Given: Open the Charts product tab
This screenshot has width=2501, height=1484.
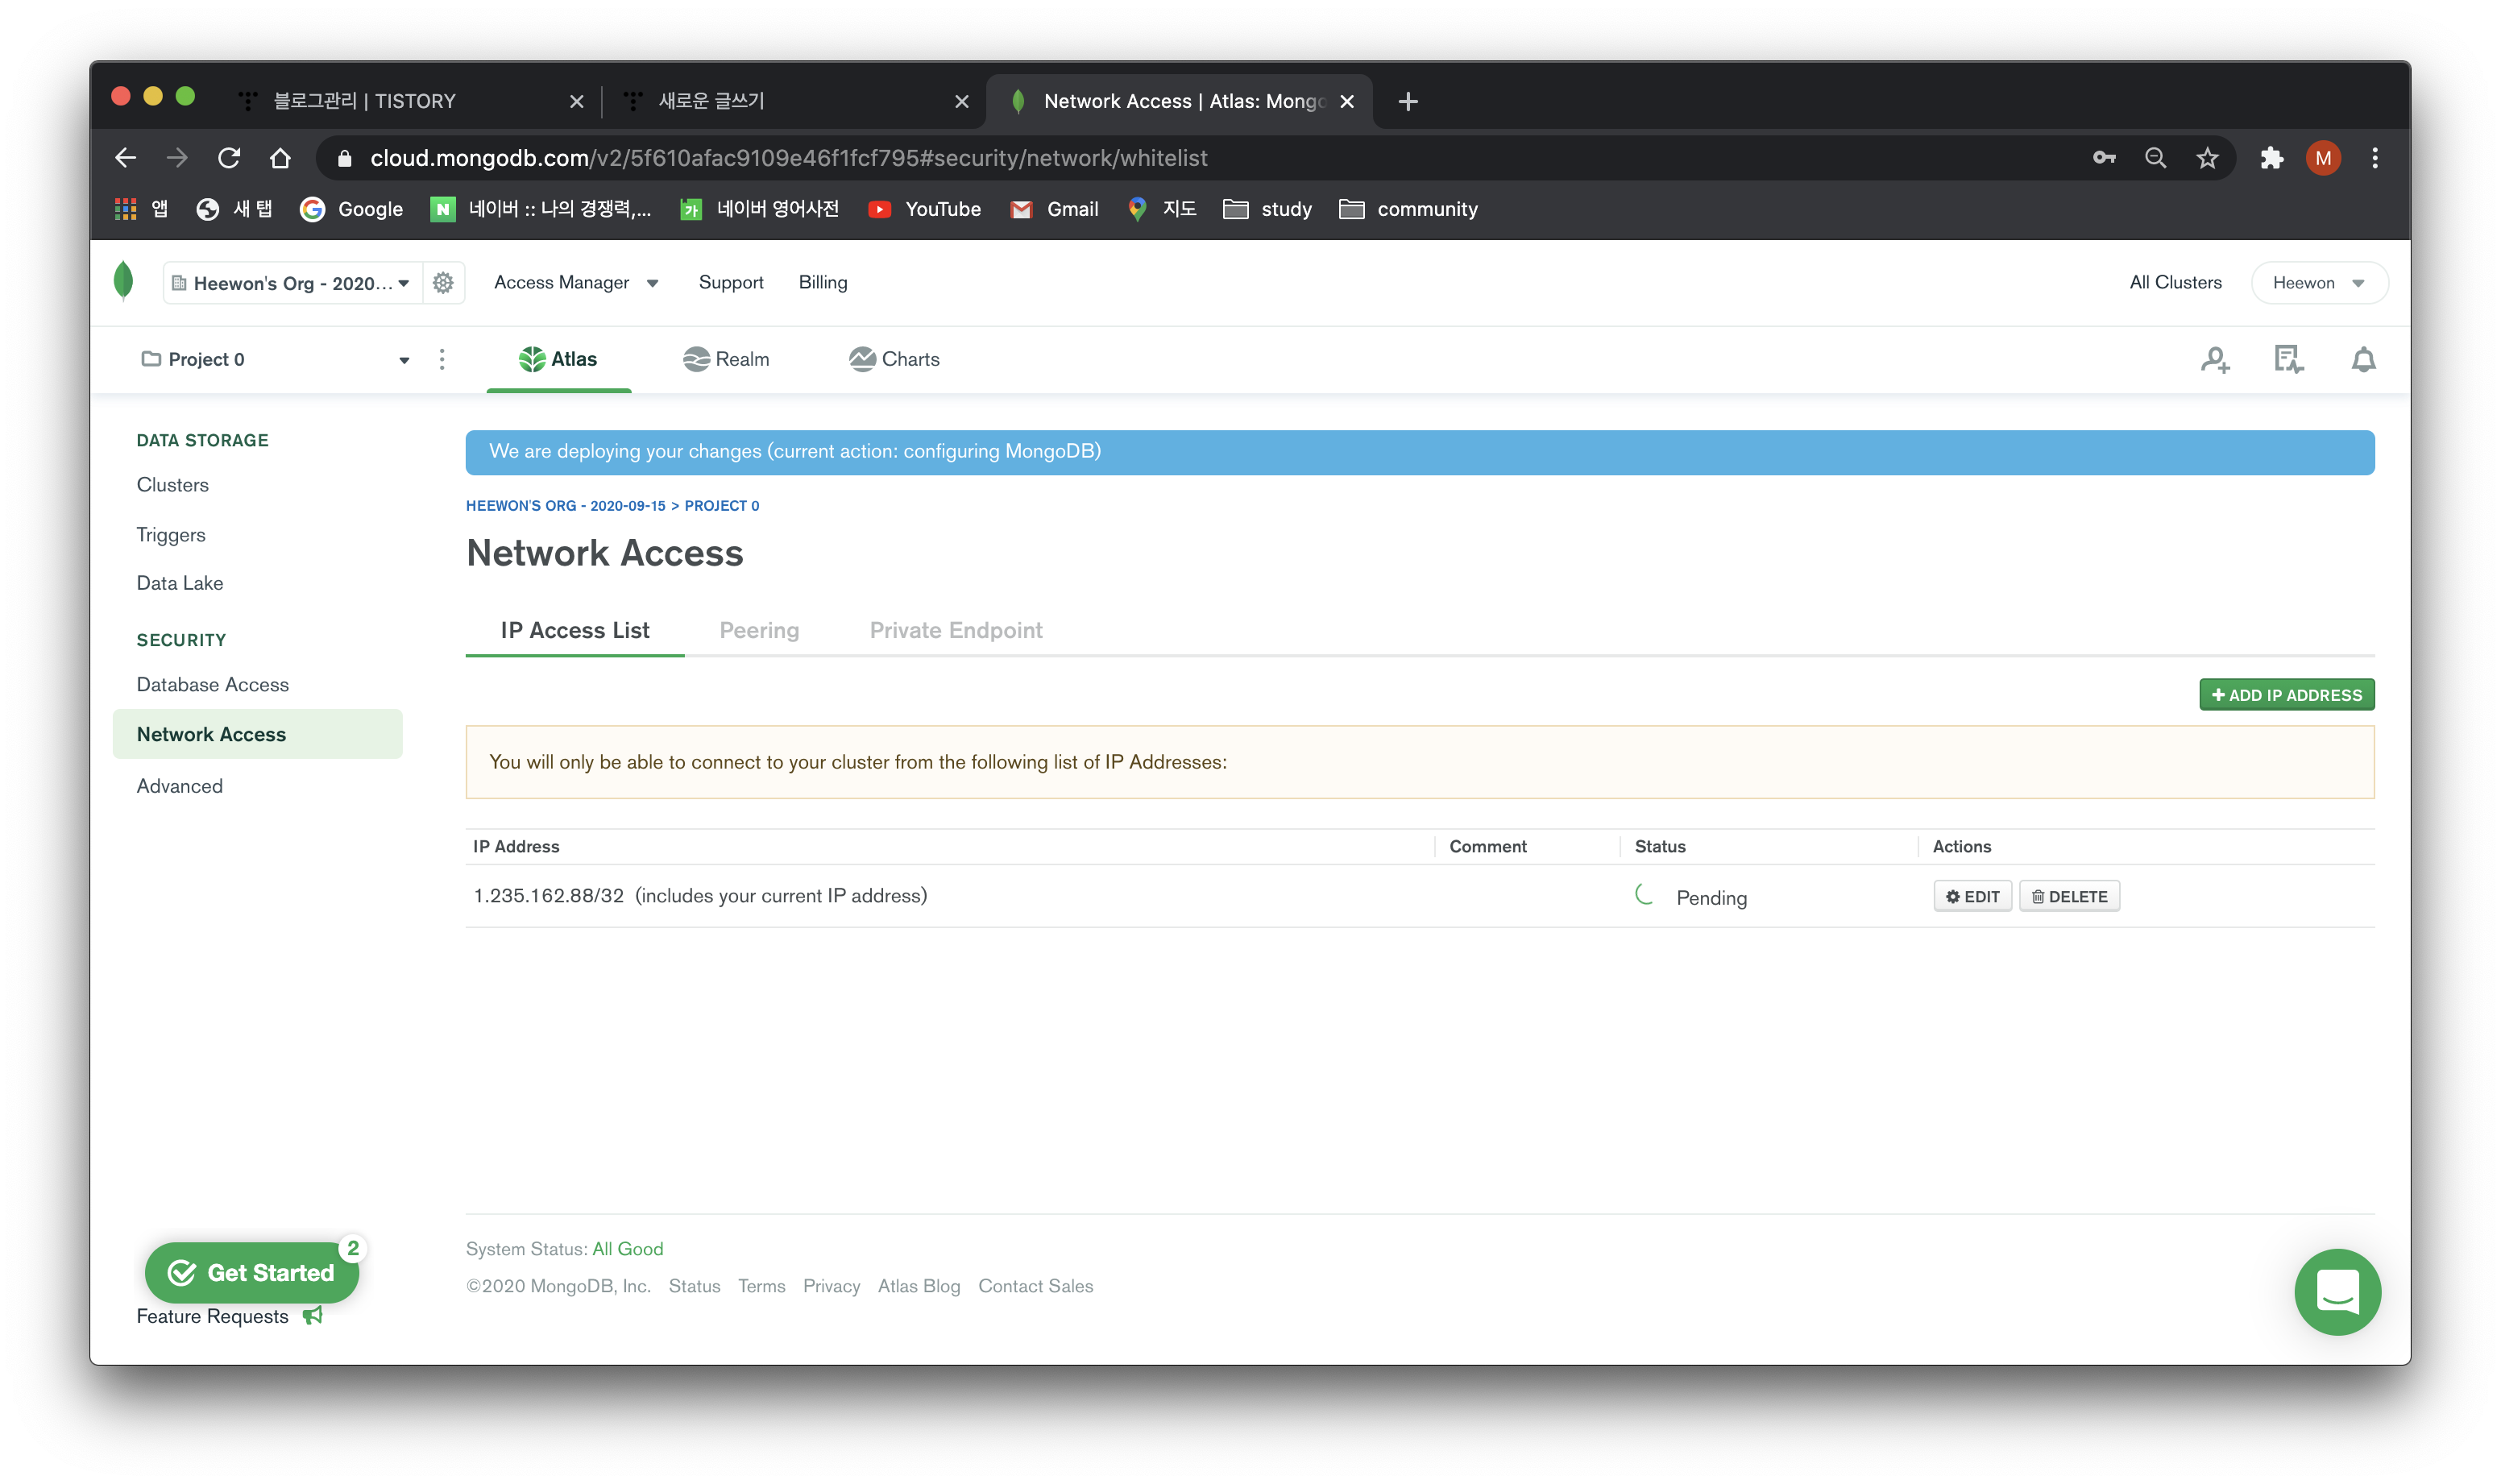Looking at the screenshot, I should tap(894, 359).
